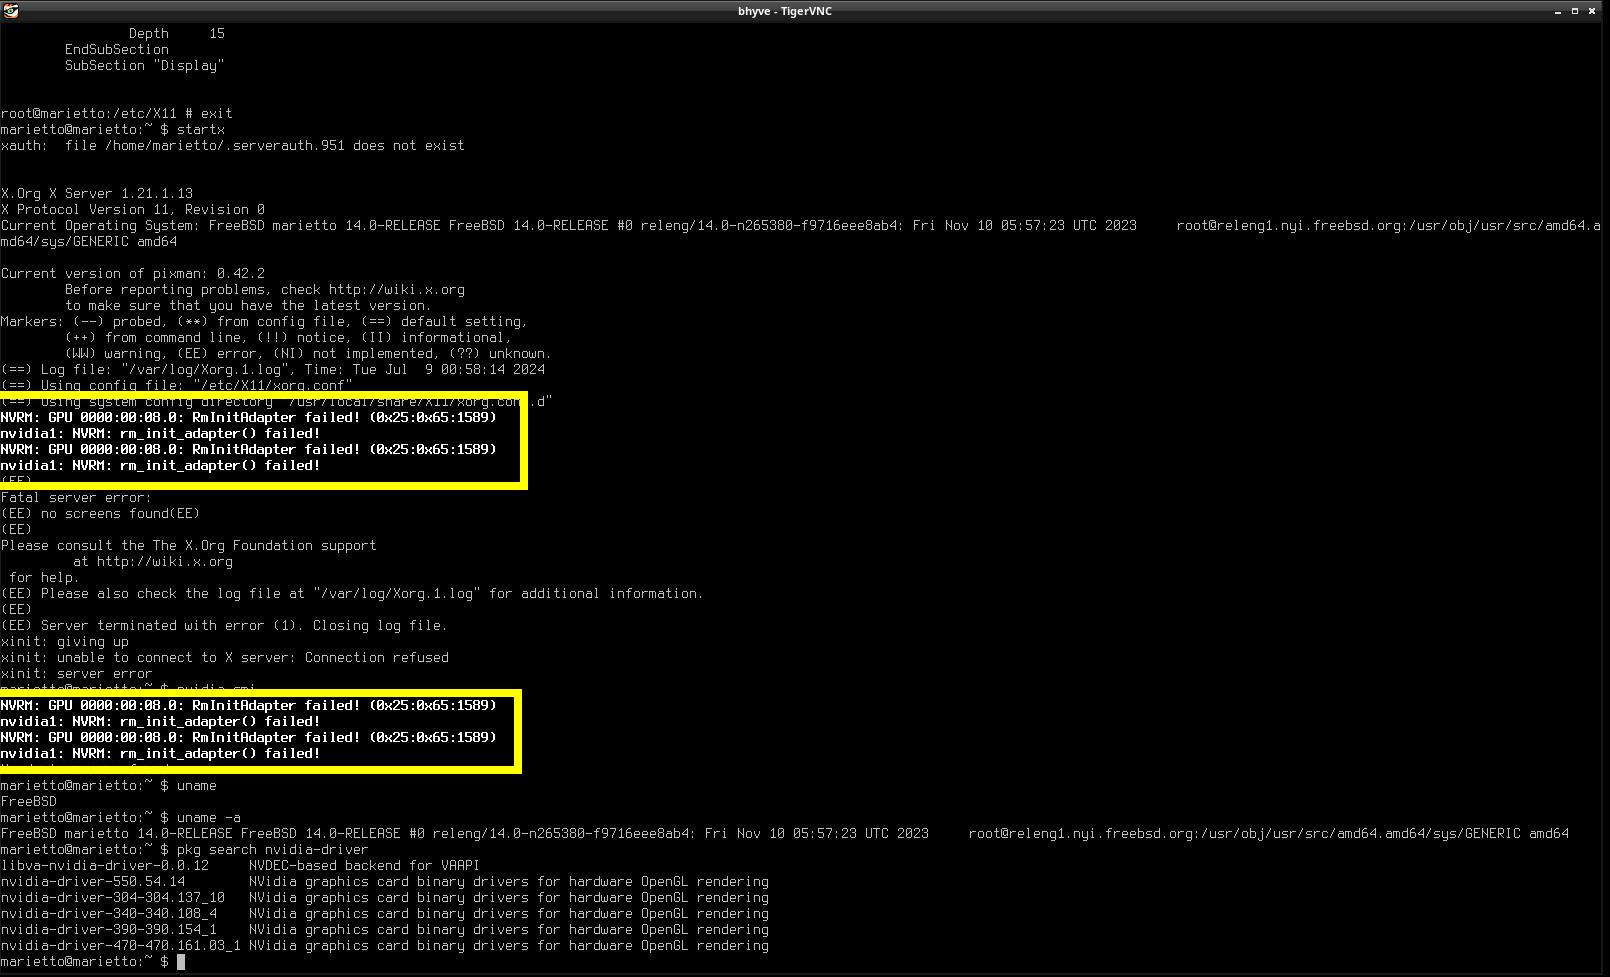Viewport: 1610px width, 977px height.
Task: Click the 'X.Org X Server 1.21.1.13' line
Action: [x=97, y=194]
